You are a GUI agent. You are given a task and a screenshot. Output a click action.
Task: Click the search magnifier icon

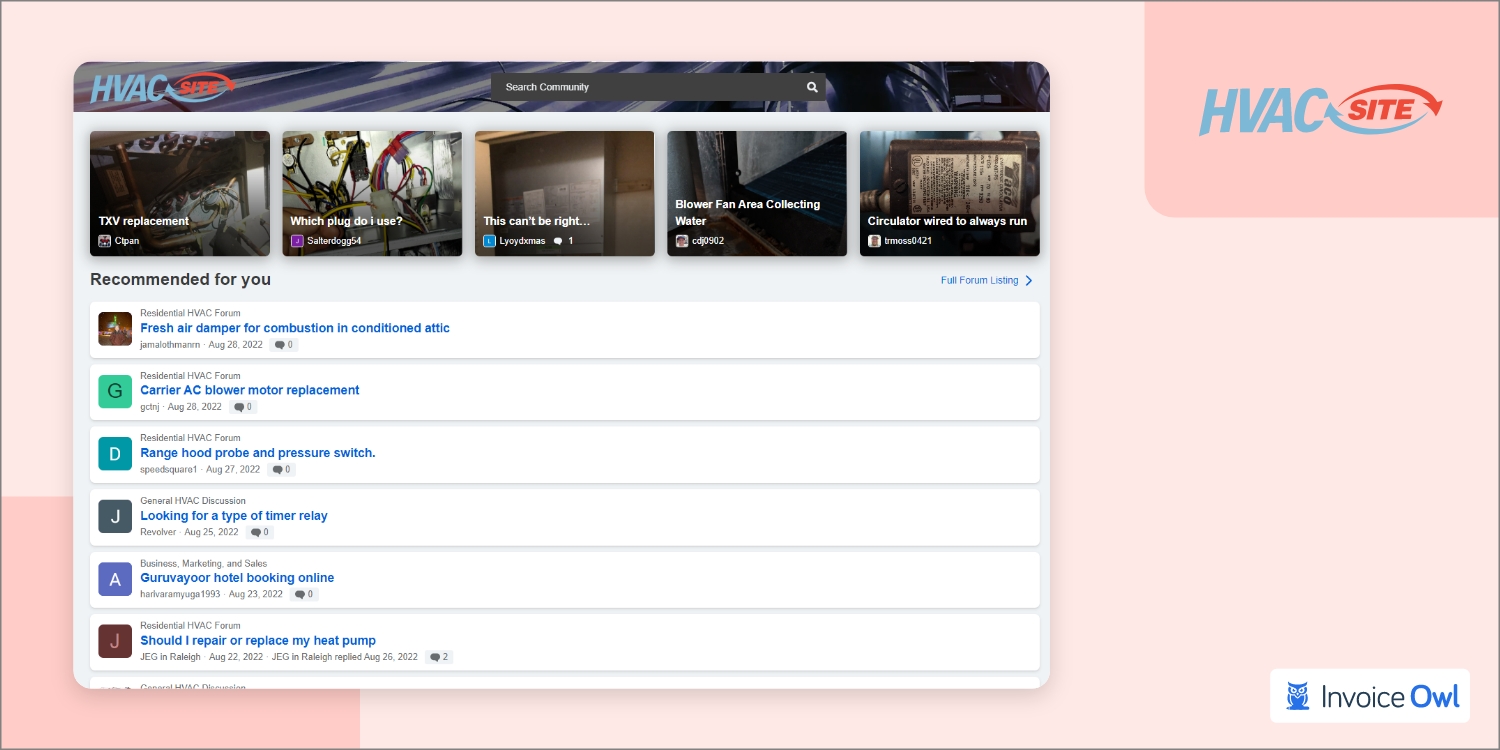(812, 87)
